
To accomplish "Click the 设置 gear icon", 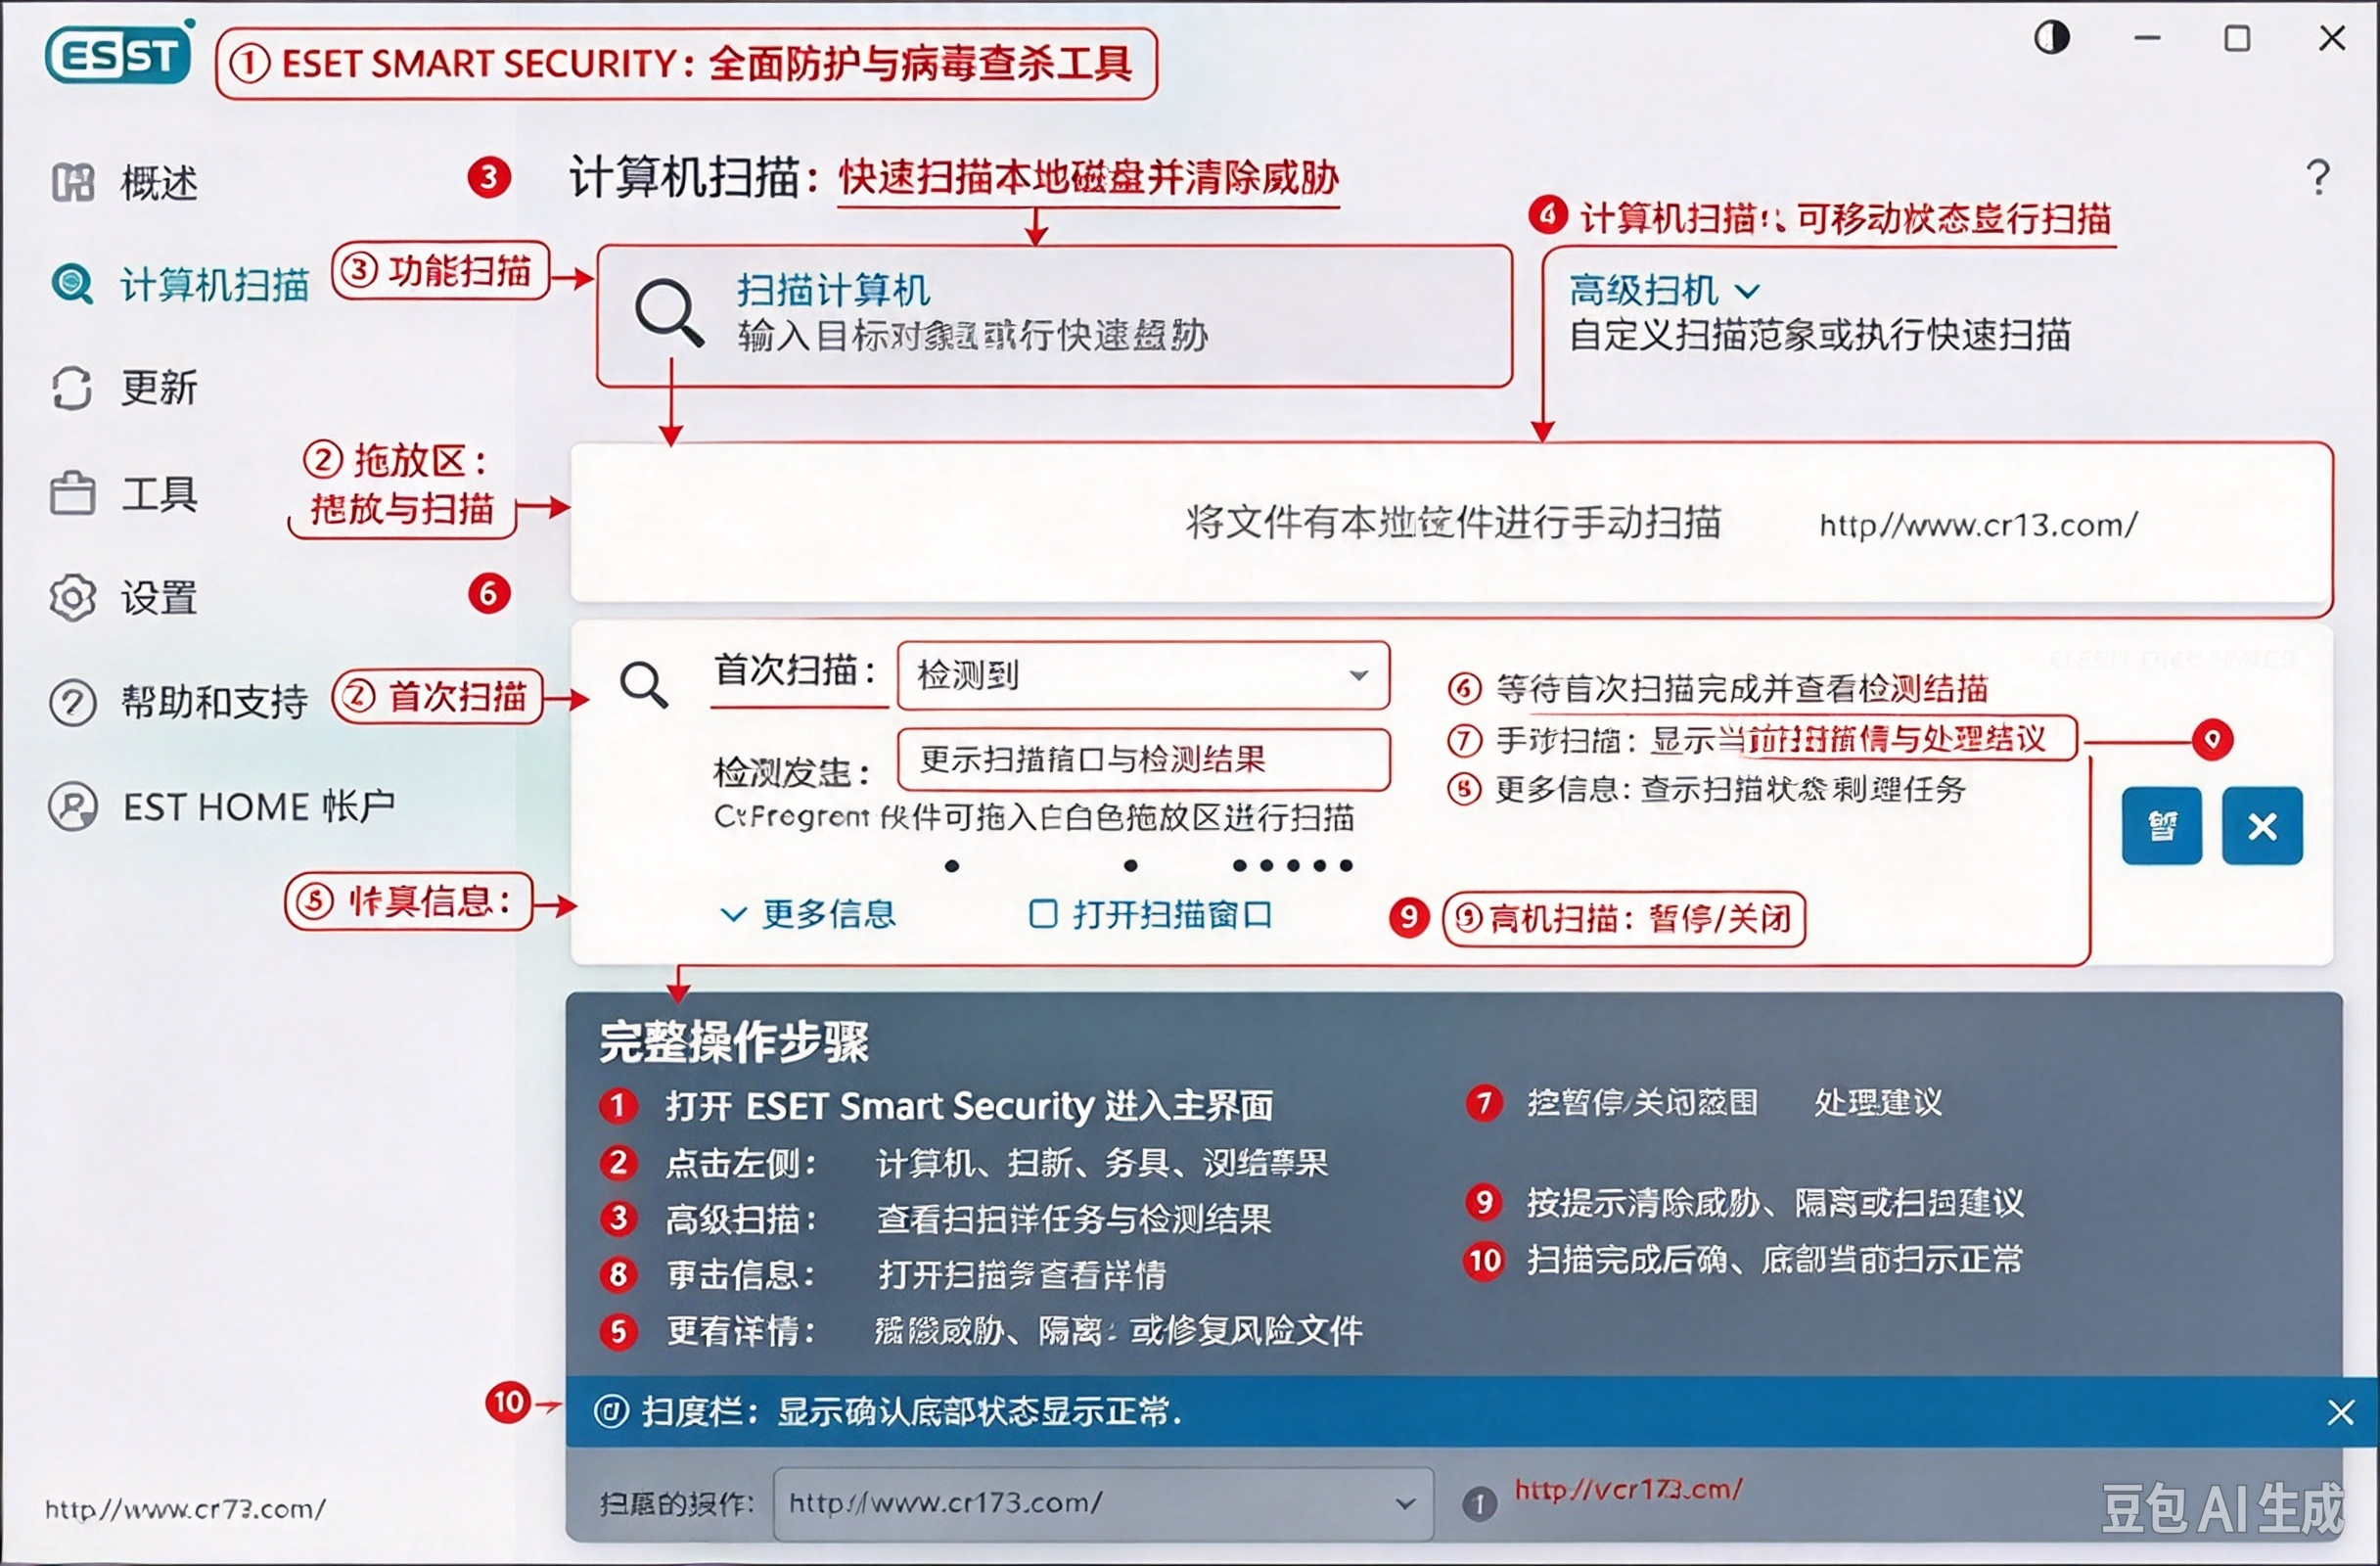I will pyautogui.click(x=72, y=598).
